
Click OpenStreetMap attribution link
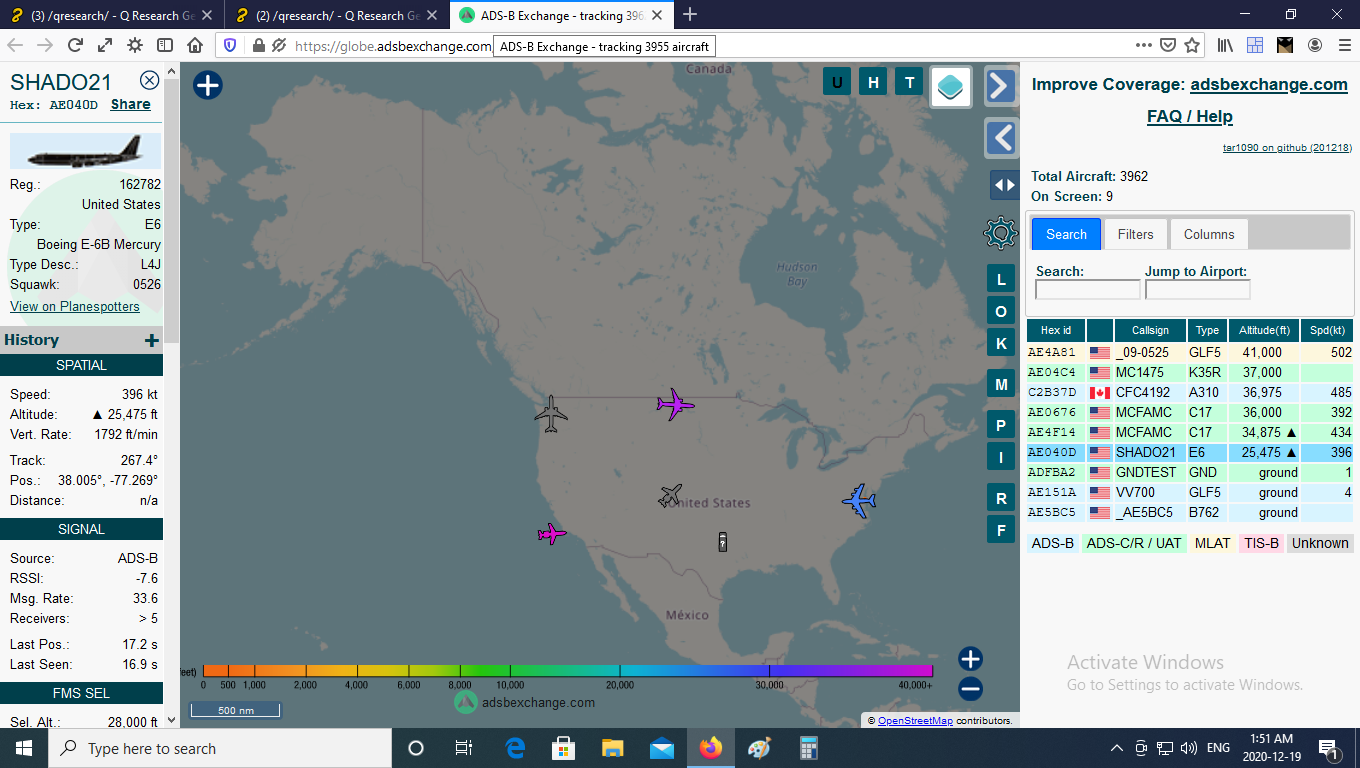coord(915,720)
